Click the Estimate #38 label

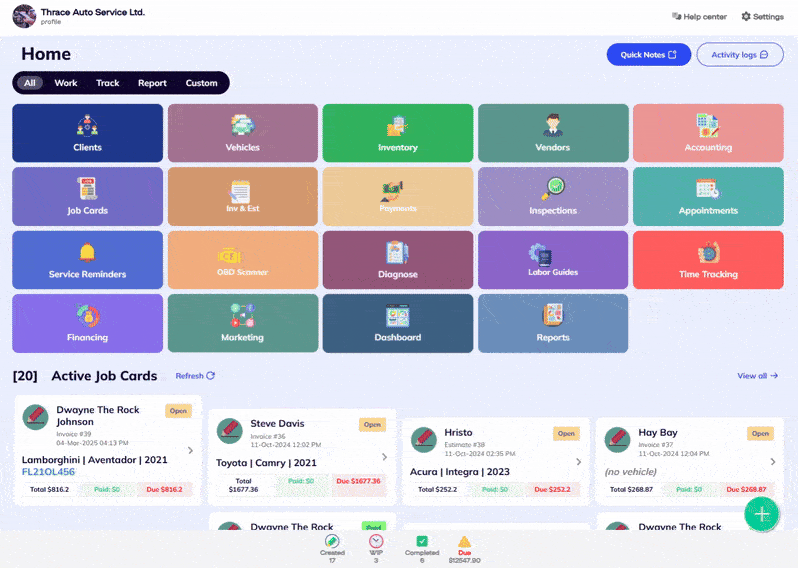pyautogui.click(x=465, y=444)
